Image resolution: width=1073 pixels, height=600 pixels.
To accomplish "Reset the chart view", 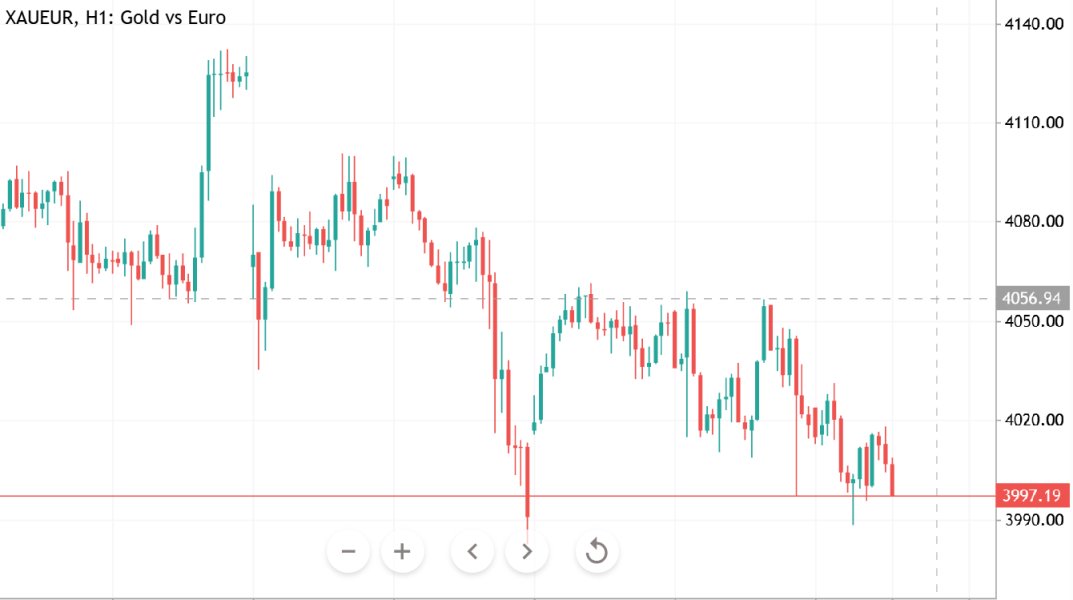I will coord(597,551).
